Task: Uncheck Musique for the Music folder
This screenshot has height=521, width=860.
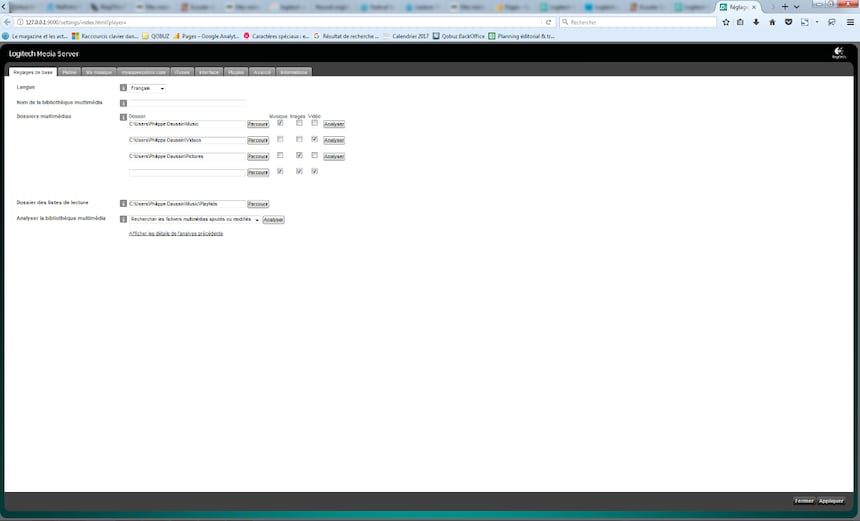Action: (x=280, y=123)
